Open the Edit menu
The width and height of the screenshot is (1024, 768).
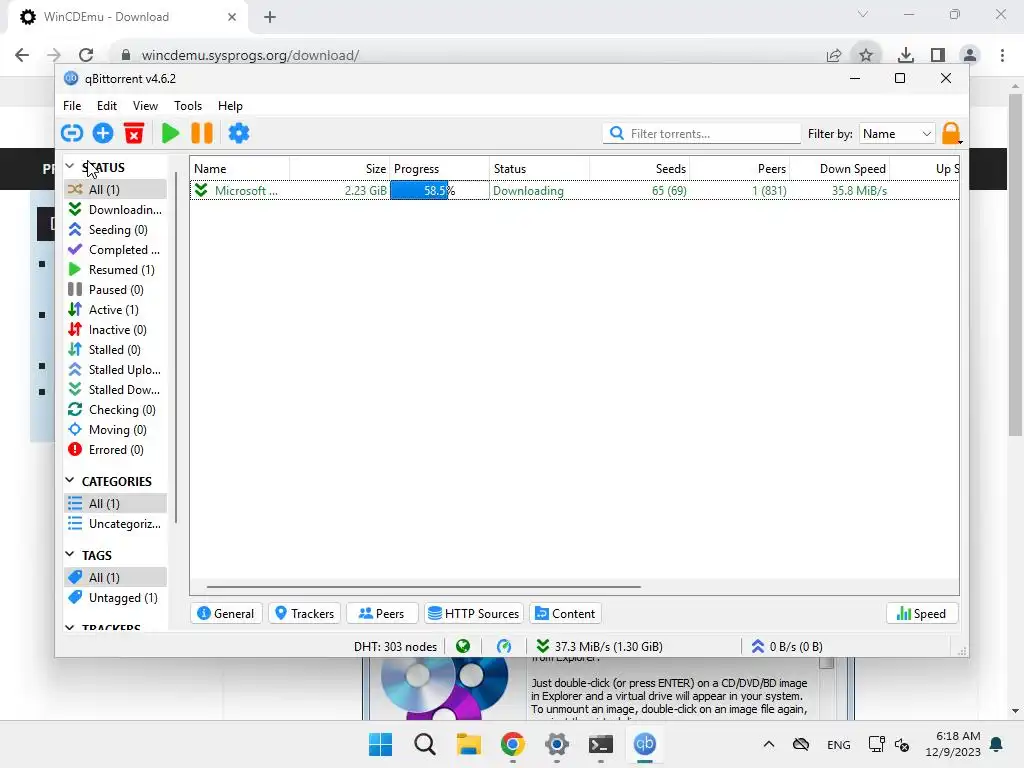[x=106, y=106]
